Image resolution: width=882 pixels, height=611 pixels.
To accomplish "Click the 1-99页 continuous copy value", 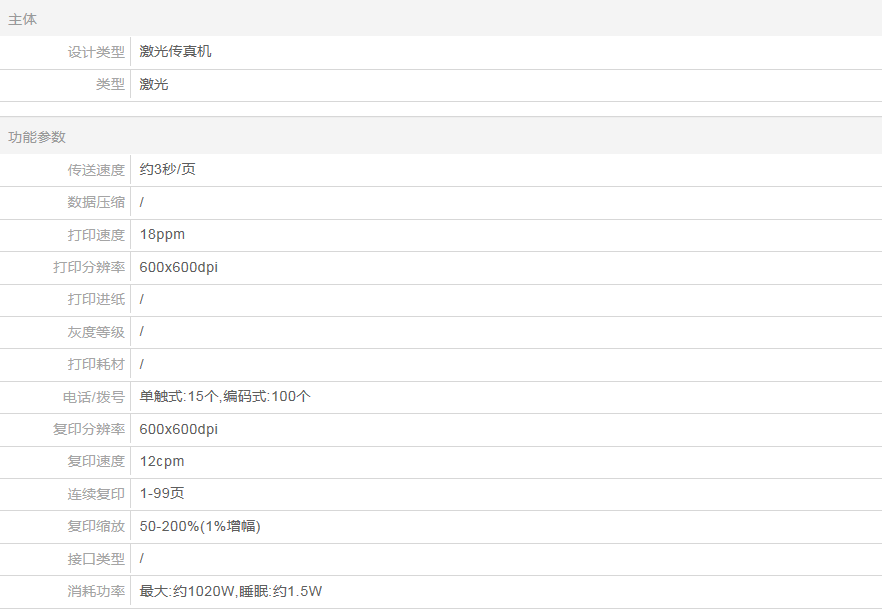I will [162, 494].
